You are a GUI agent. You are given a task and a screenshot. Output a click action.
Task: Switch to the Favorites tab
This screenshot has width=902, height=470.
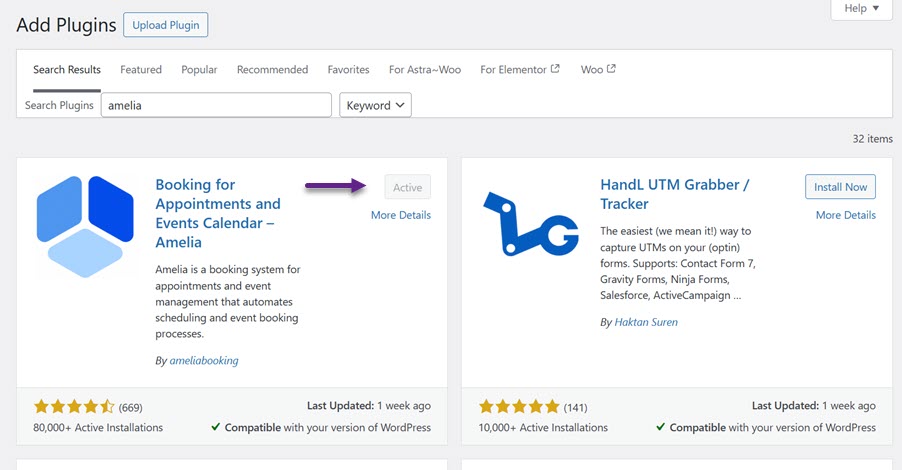point(349,70)
